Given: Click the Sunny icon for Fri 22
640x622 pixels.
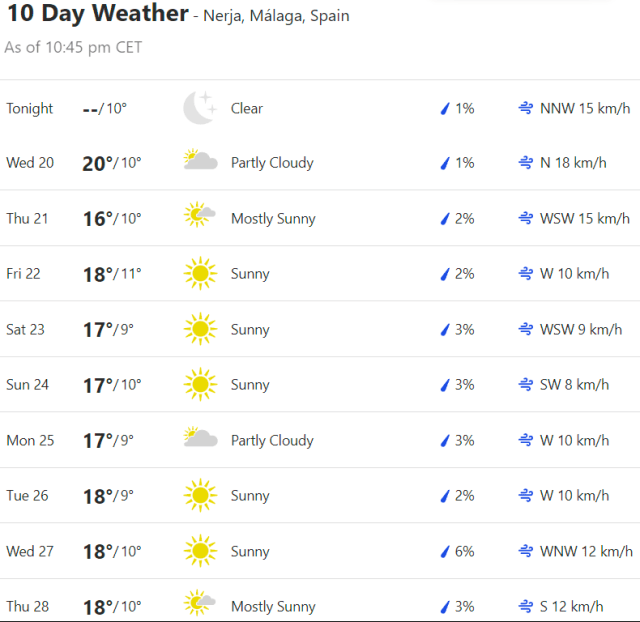Looking at the screenshot, I should click(x=200, y=273).
